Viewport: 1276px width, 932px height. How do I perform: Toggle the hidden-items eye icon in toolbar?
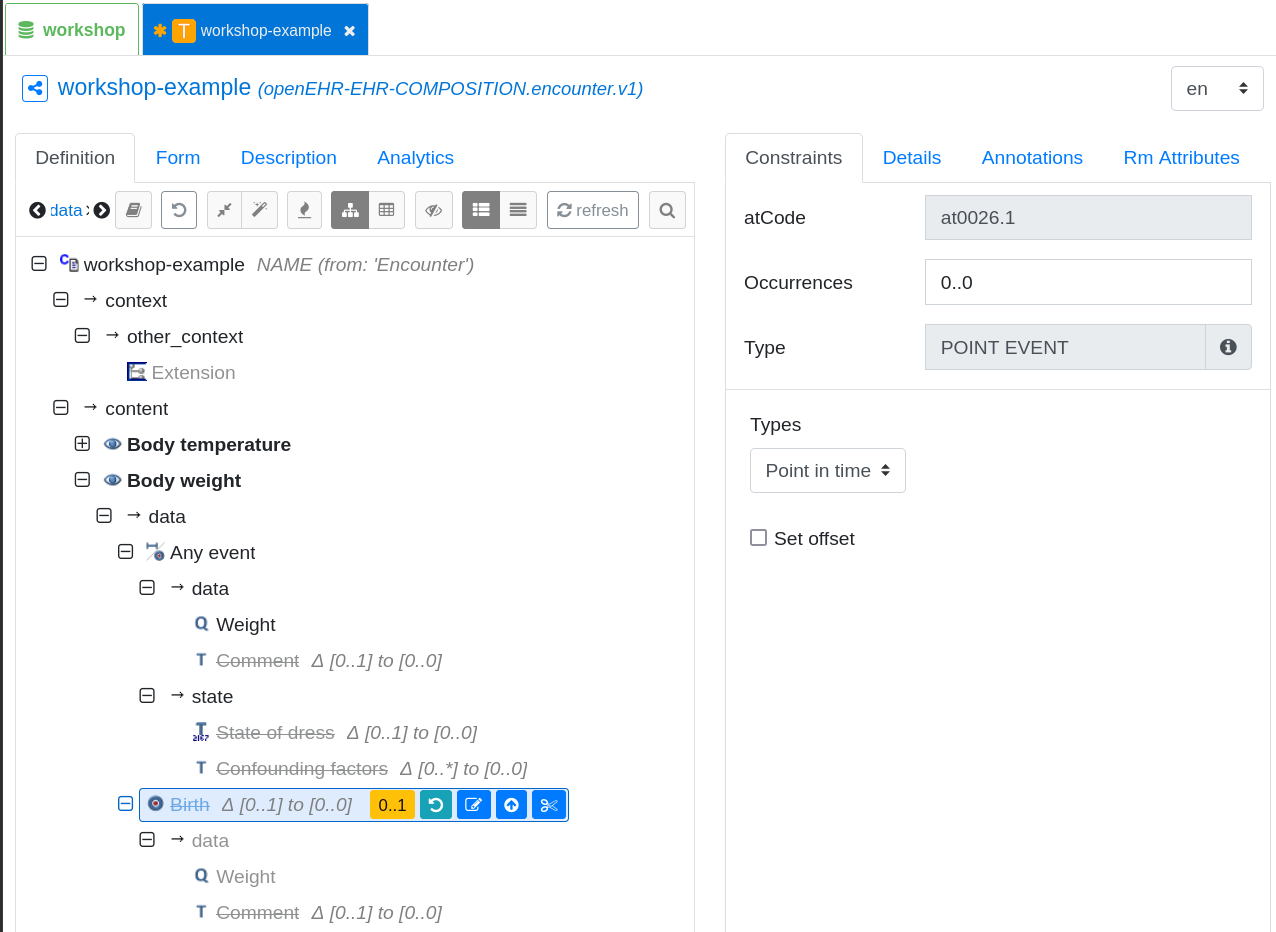click(433, 210)
